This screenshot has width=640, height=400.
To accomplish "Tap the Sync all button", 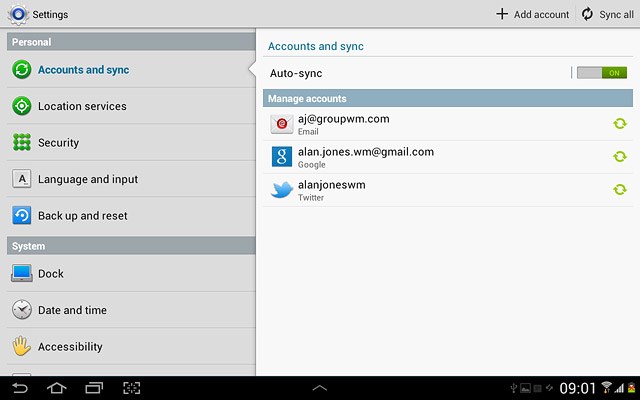I will coord(607,14).
